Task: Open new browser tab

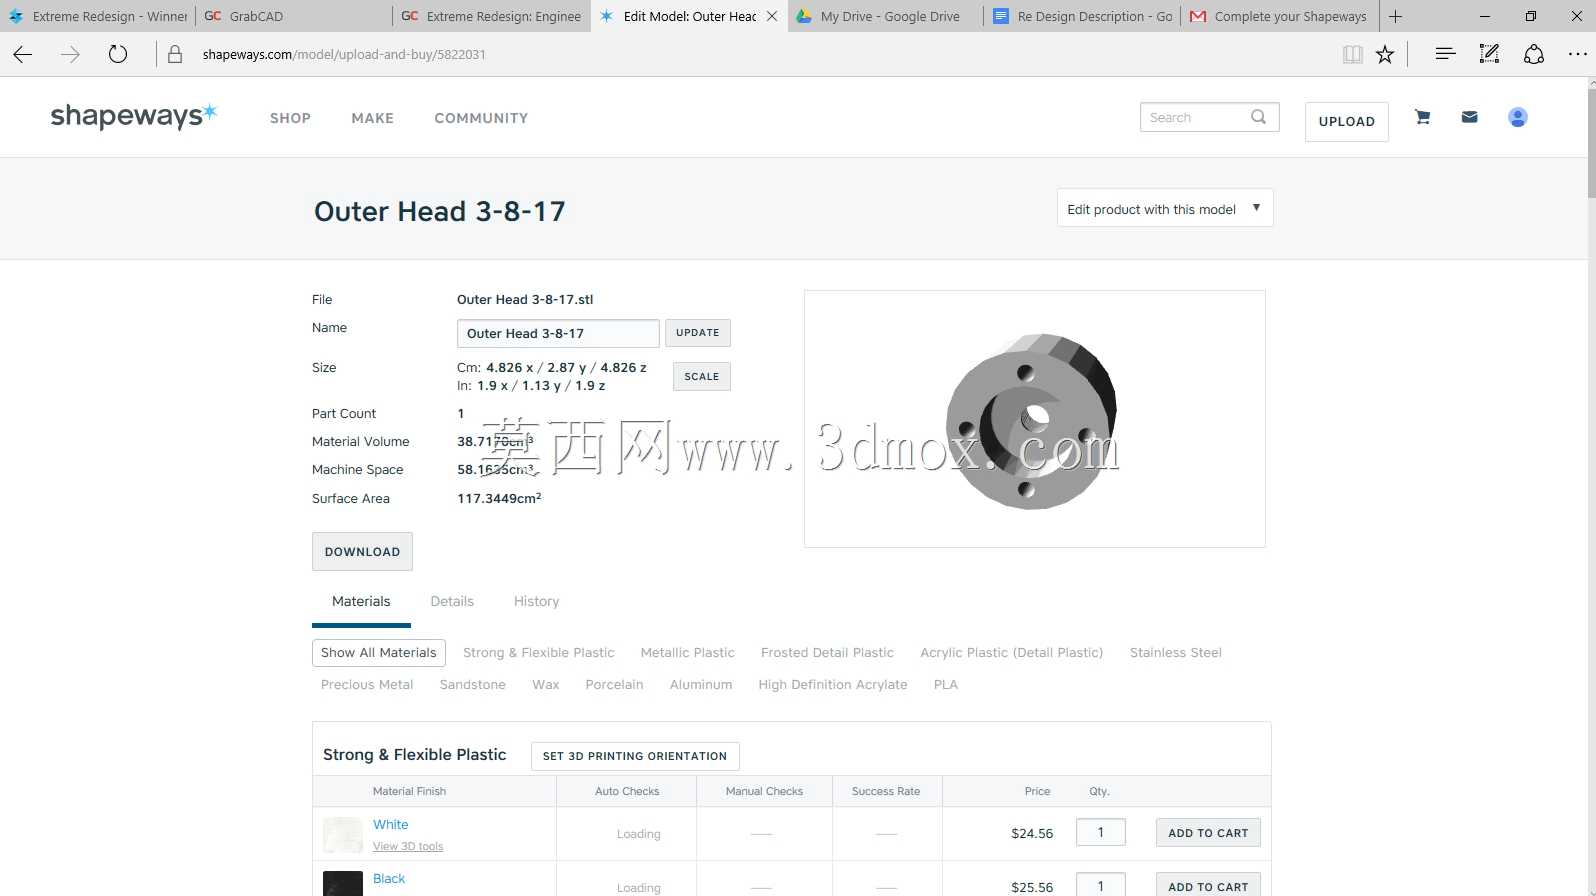Action: (1396, 16)
